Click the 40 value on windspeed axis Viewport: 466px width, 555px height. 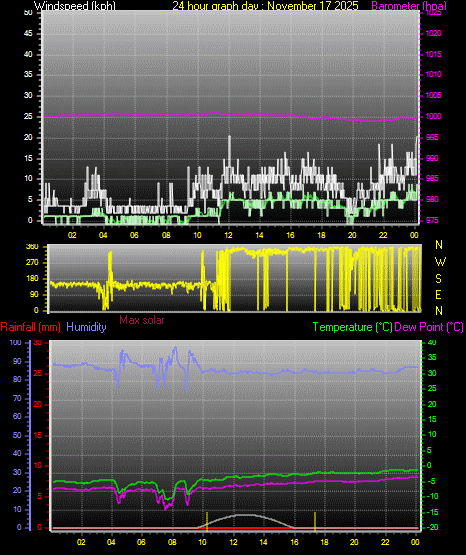28,54
